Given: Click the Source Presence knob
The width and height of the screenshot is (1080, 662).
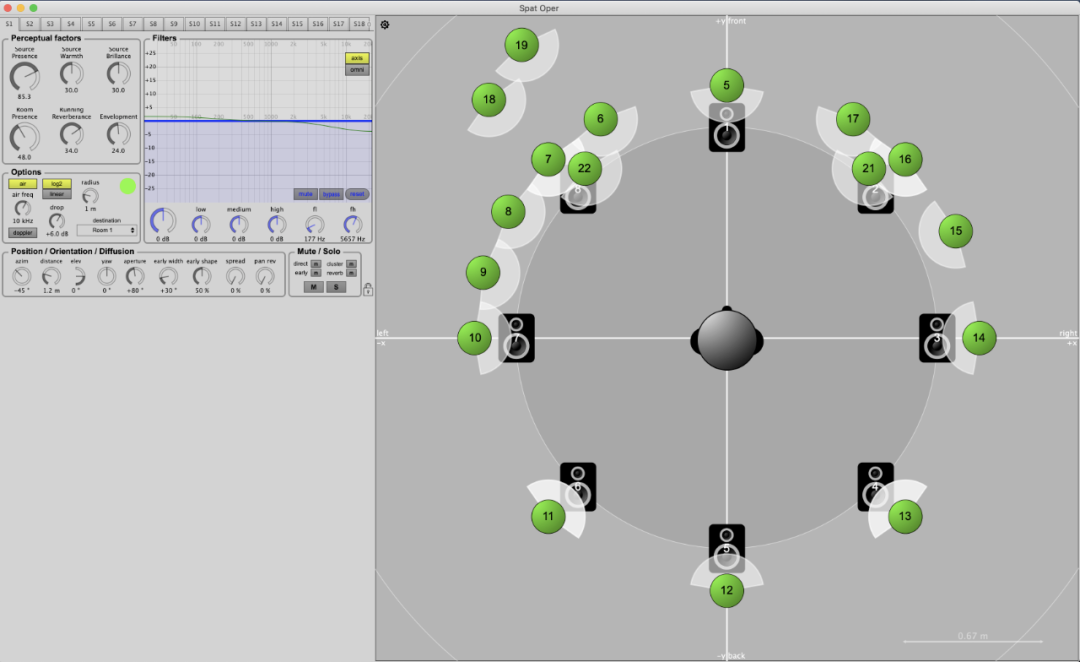Looking at the screenshot, I should pos(24,76).
